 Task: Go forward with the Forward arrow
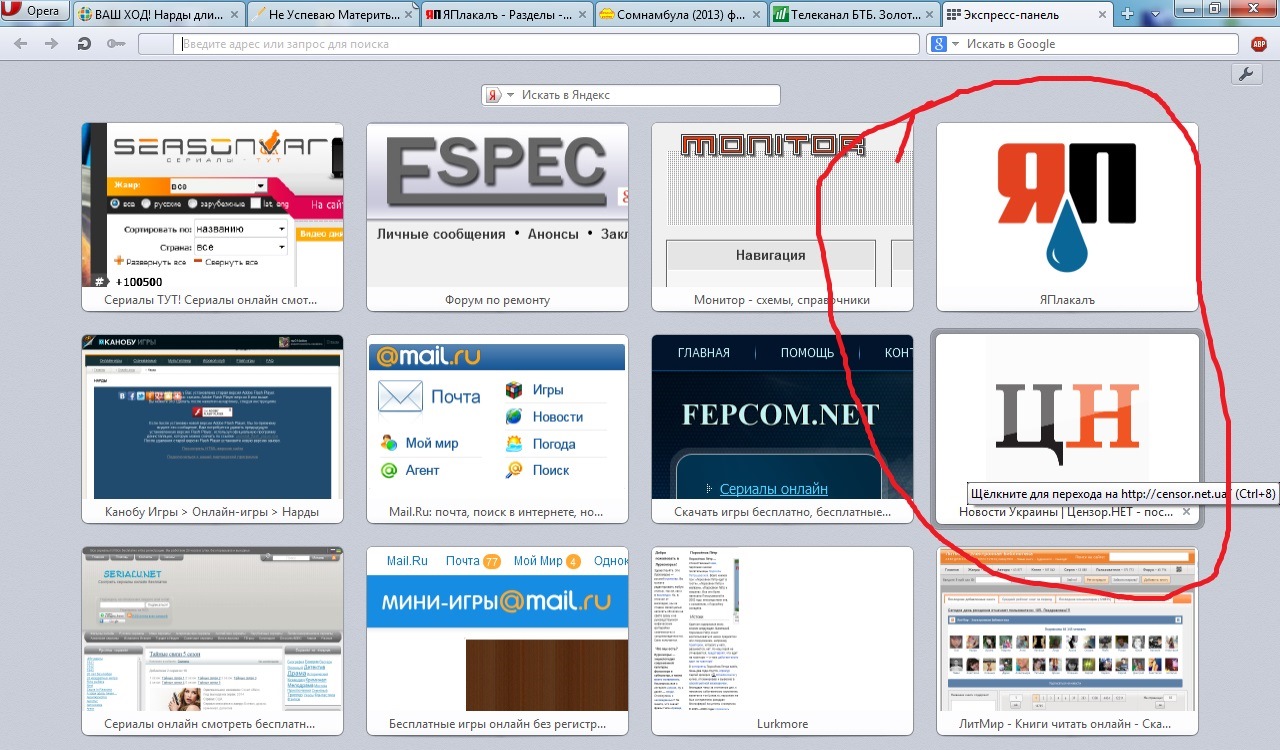tap(50, 44)
